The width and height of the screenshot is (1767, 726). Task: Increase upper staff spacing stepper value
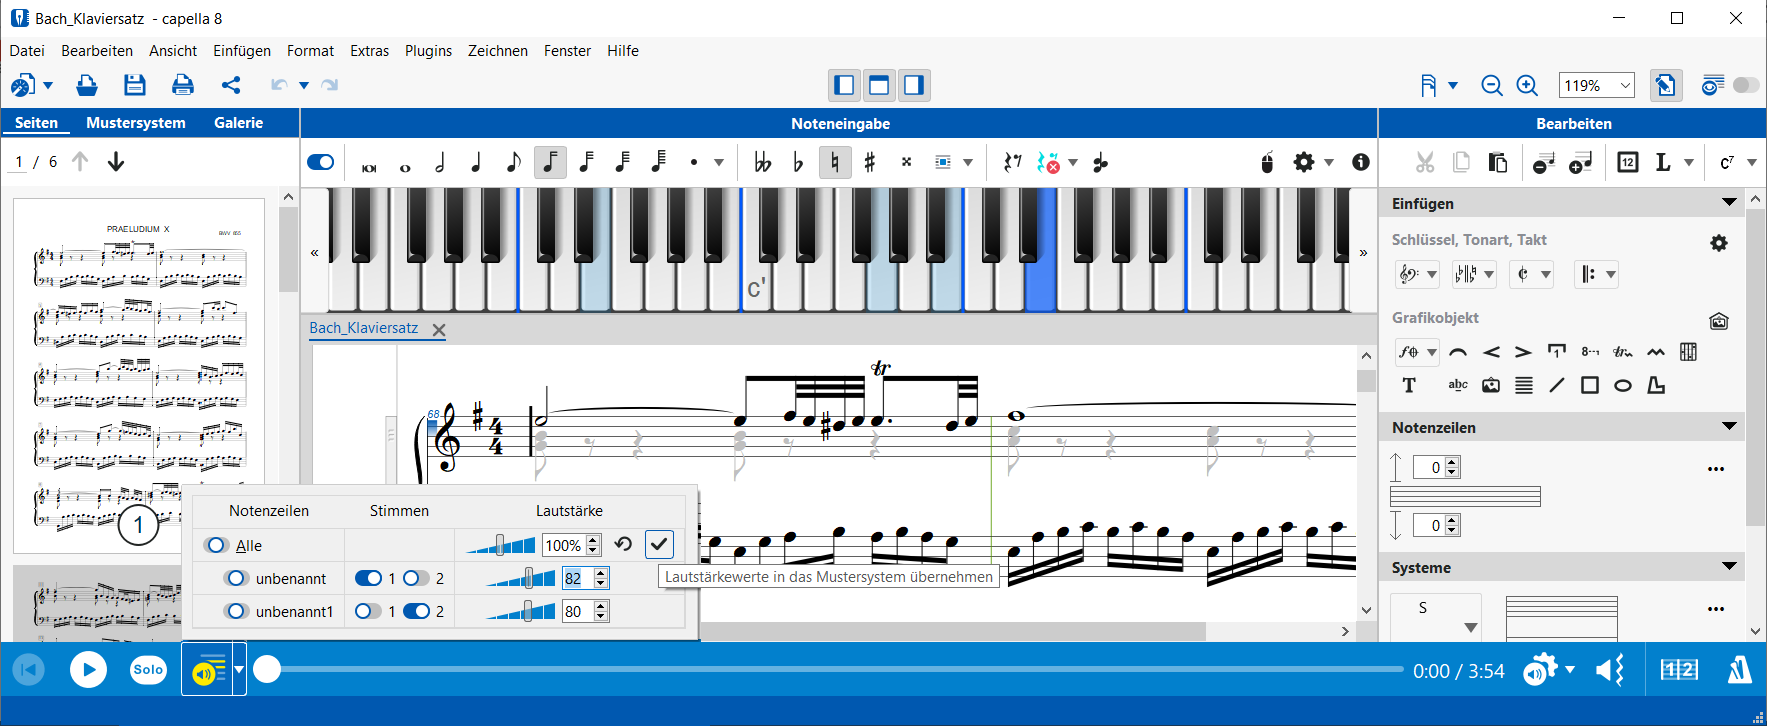[x=1453, y=463]
